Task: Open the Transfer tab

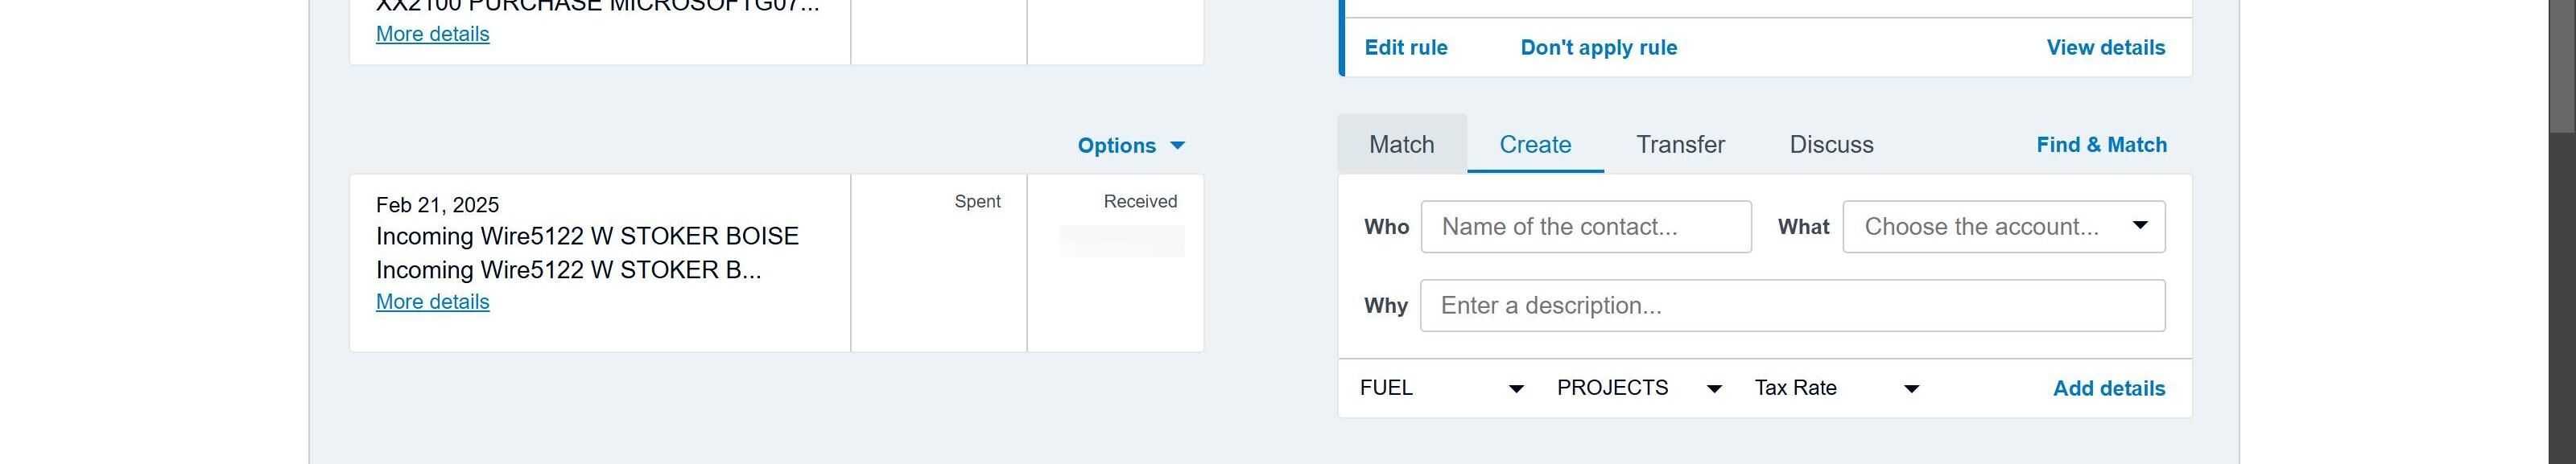Action: (x=1680, y=145)
